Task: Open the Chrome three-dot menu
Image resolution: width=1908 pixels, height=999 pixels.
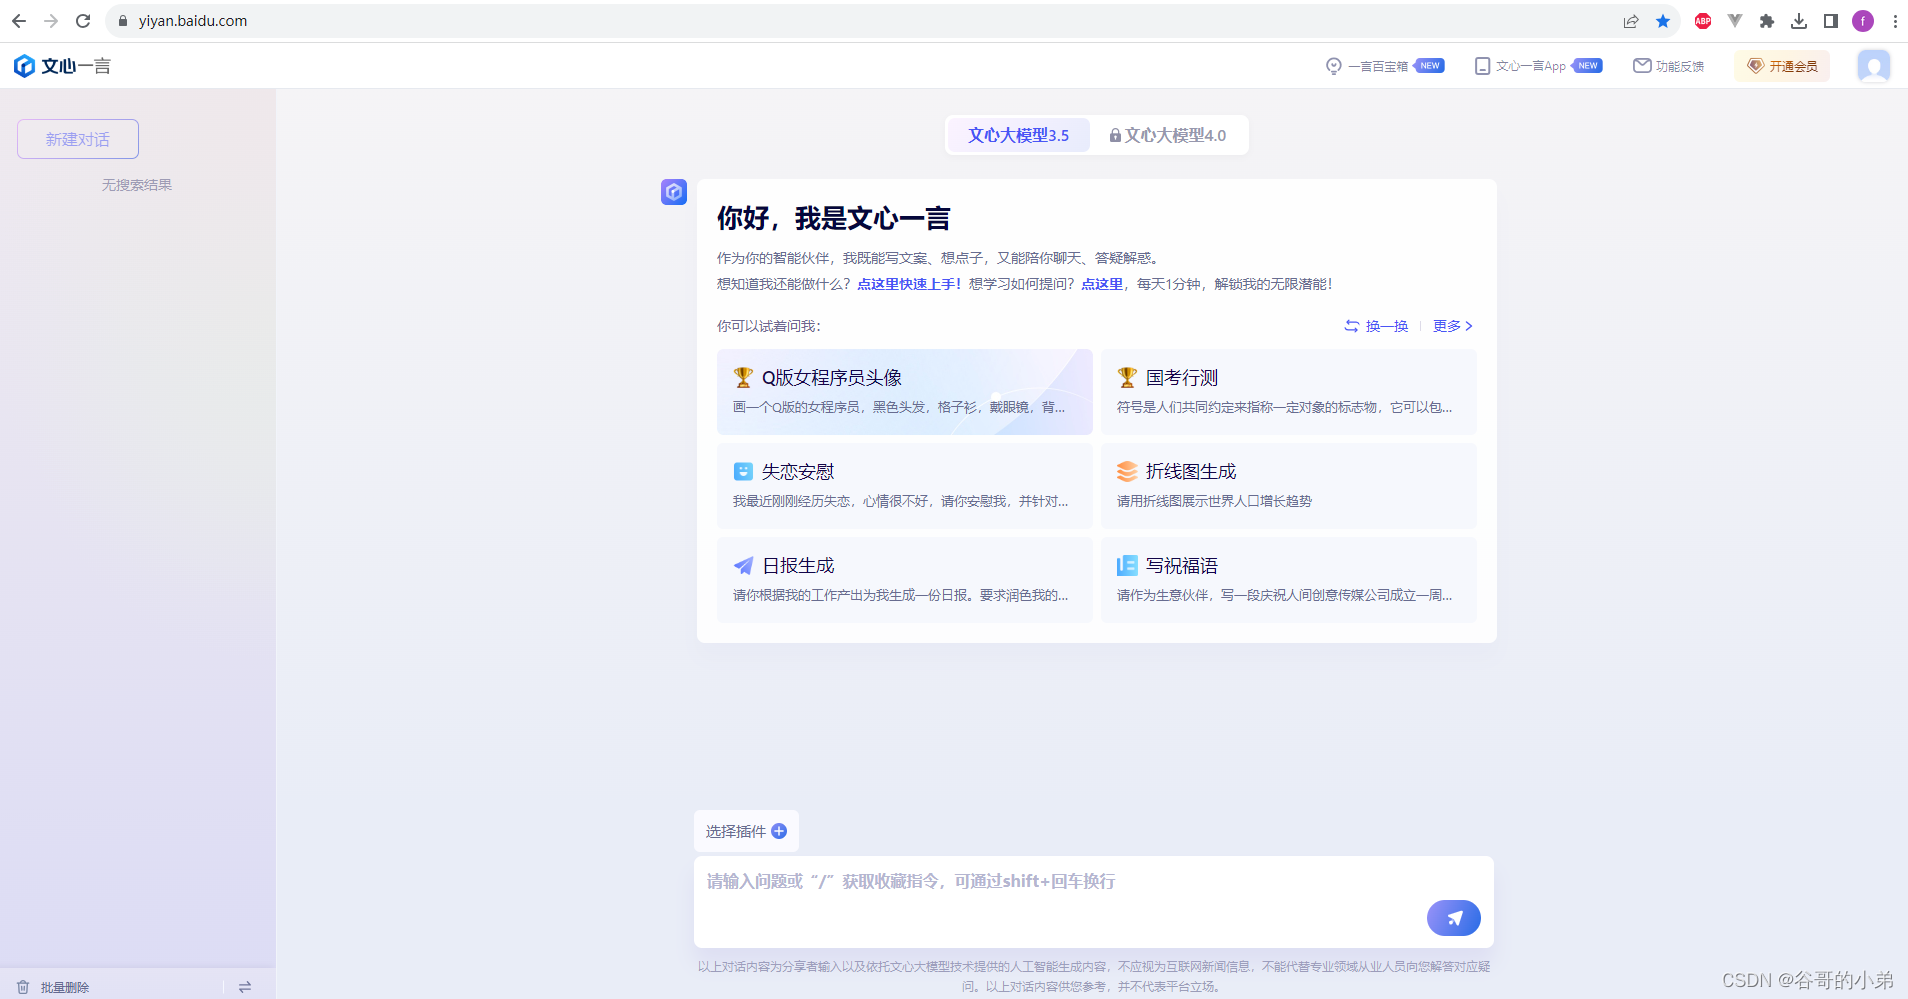Action: (x=1895, y=21)
